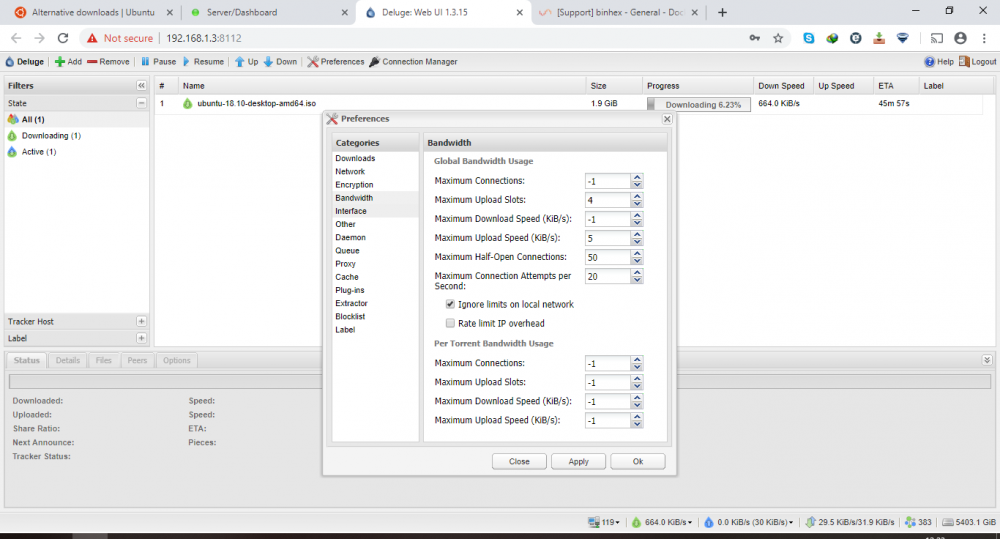Screen dimensions: 1000x539
Task: Switch to the Details tab
Action: (x=68, y=360)
